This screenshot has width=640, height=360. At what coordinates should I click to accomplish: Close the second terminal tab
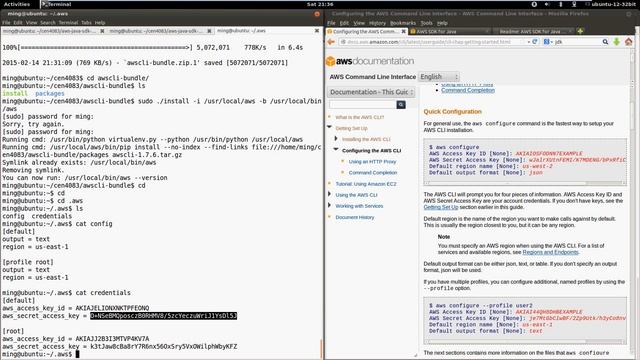(x=209, y=31)
